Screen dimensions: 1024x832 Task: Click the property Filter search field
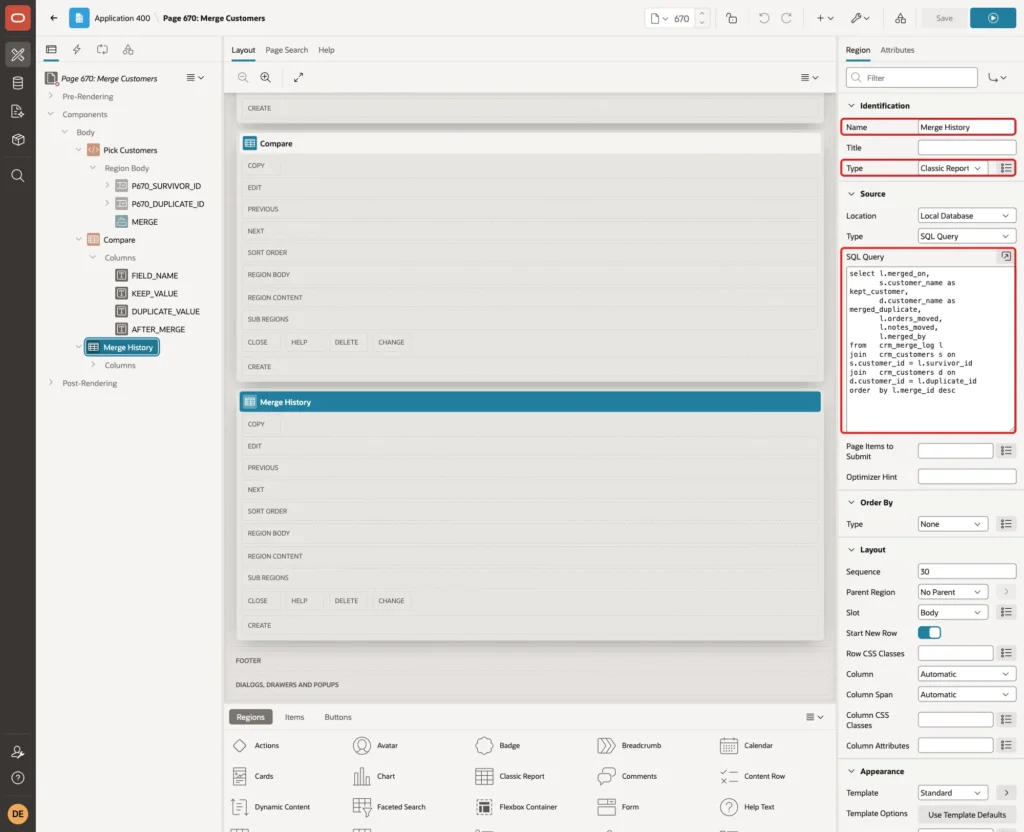click(912, 78)
